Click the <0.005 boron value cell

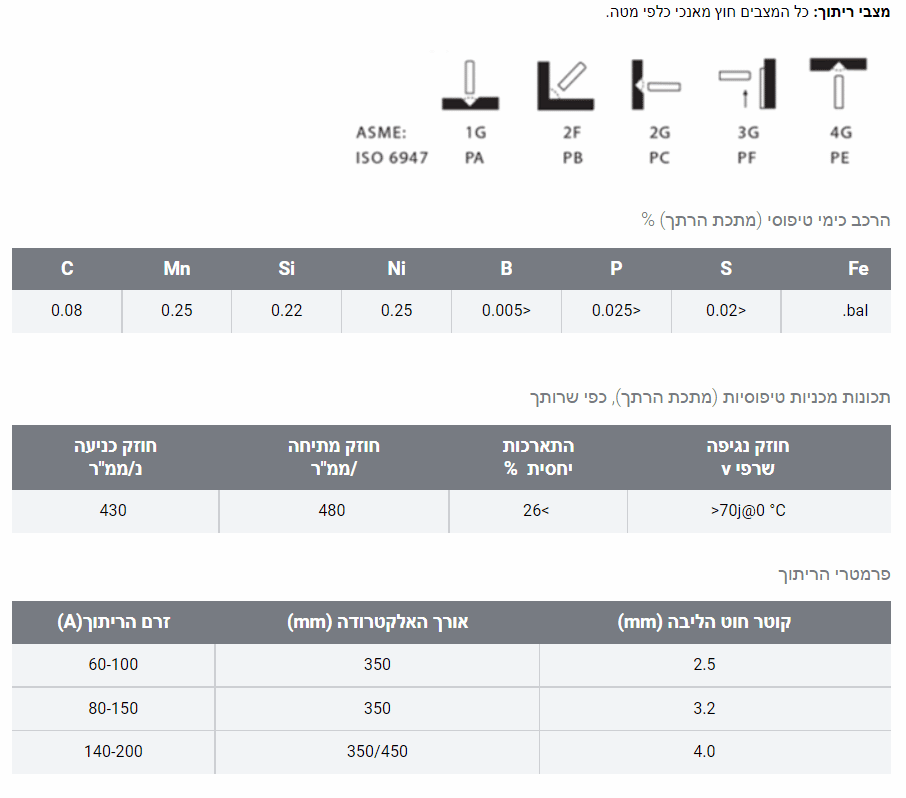(507, 311)
